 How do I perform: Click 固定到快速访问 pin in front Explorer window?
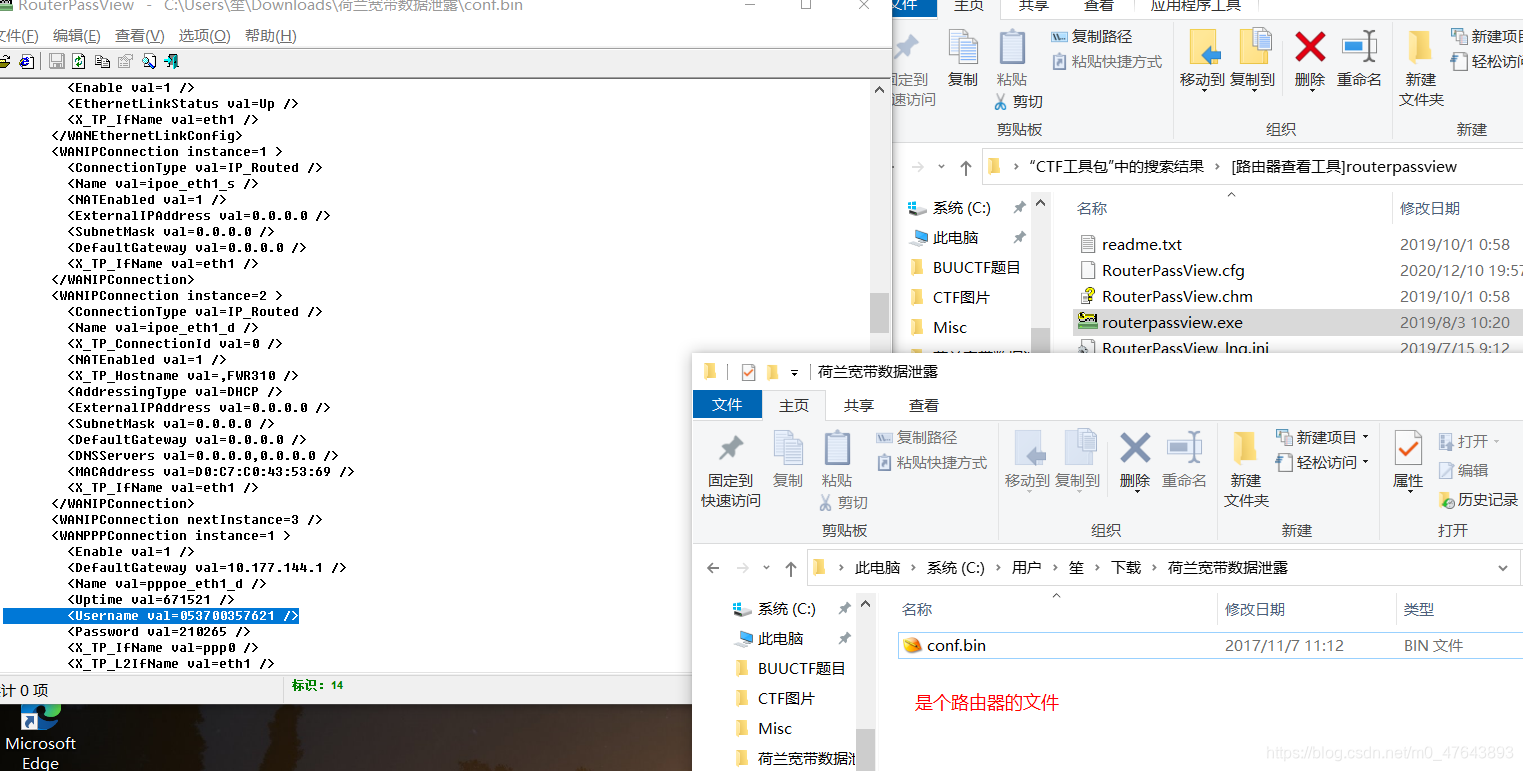731,471
